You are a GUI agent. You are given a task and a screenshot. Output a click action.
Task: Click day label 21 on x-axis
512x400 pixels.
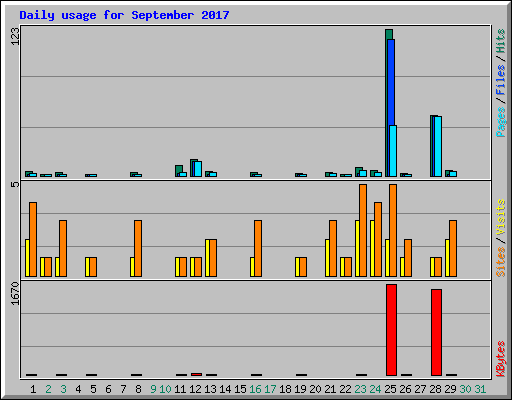pyautogui.click(x=330, y=389)
